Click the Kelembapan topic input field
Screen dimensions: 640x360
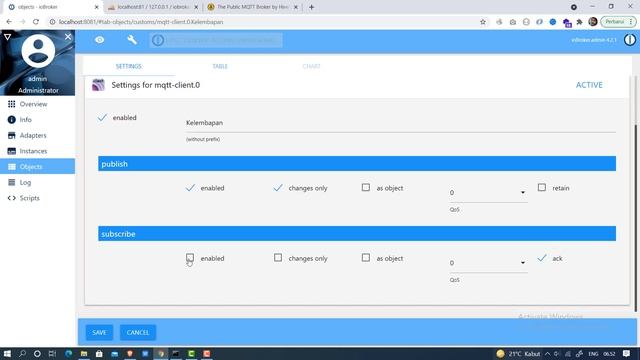(x=400, y=123)
